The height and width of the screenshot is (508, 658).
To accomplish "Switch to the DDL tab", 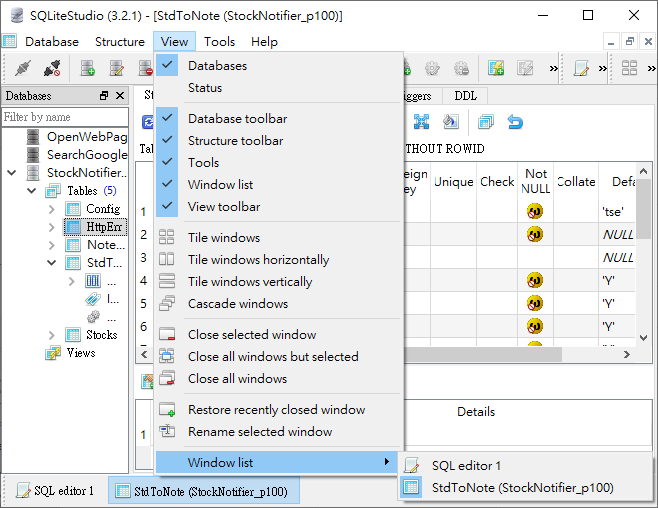I will tap(465, 96).
